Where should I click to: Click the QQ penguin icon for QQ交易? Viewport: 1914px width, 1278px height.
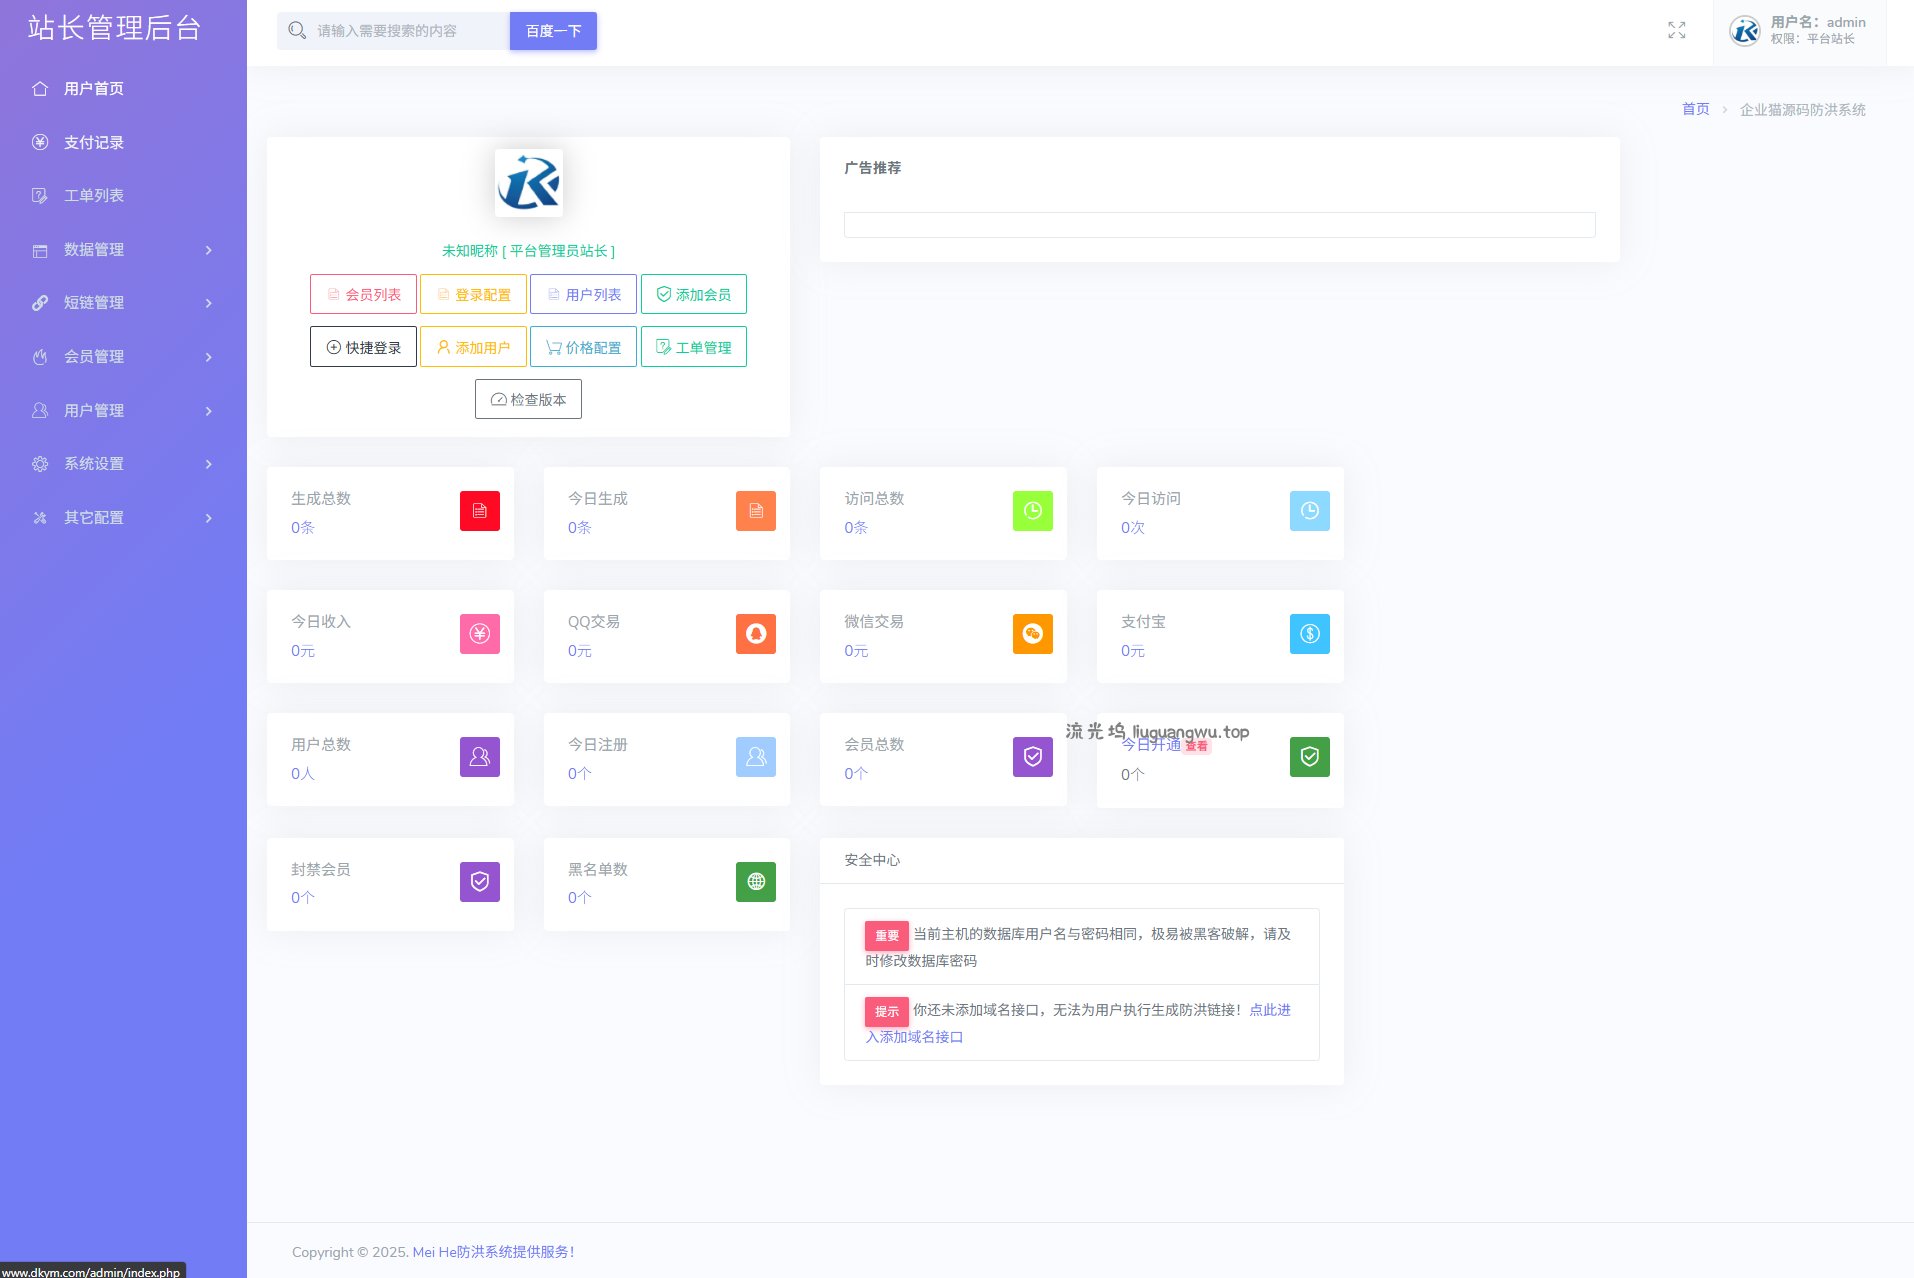point(755,634)
